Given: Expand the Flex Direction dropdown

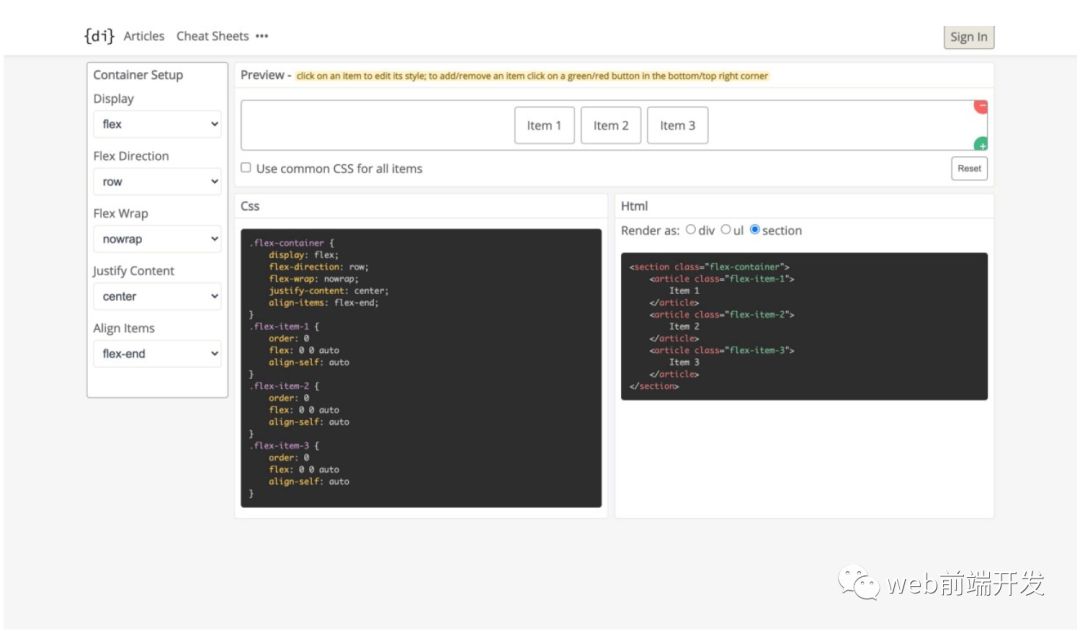Looking at the screenshot, I should tap(157, 182).
